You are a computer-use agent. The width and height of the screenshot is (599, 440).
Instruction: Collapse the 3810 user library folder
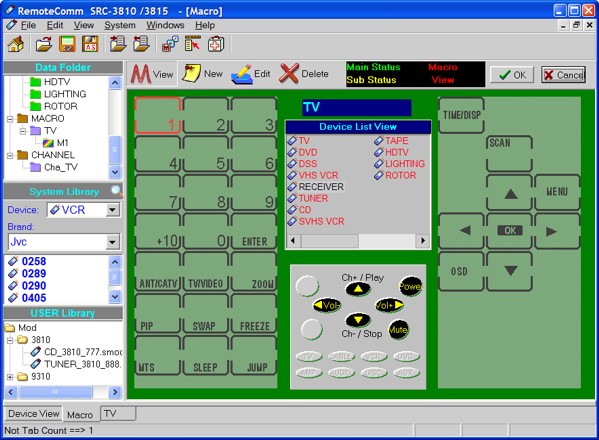(x=10, y=340)
